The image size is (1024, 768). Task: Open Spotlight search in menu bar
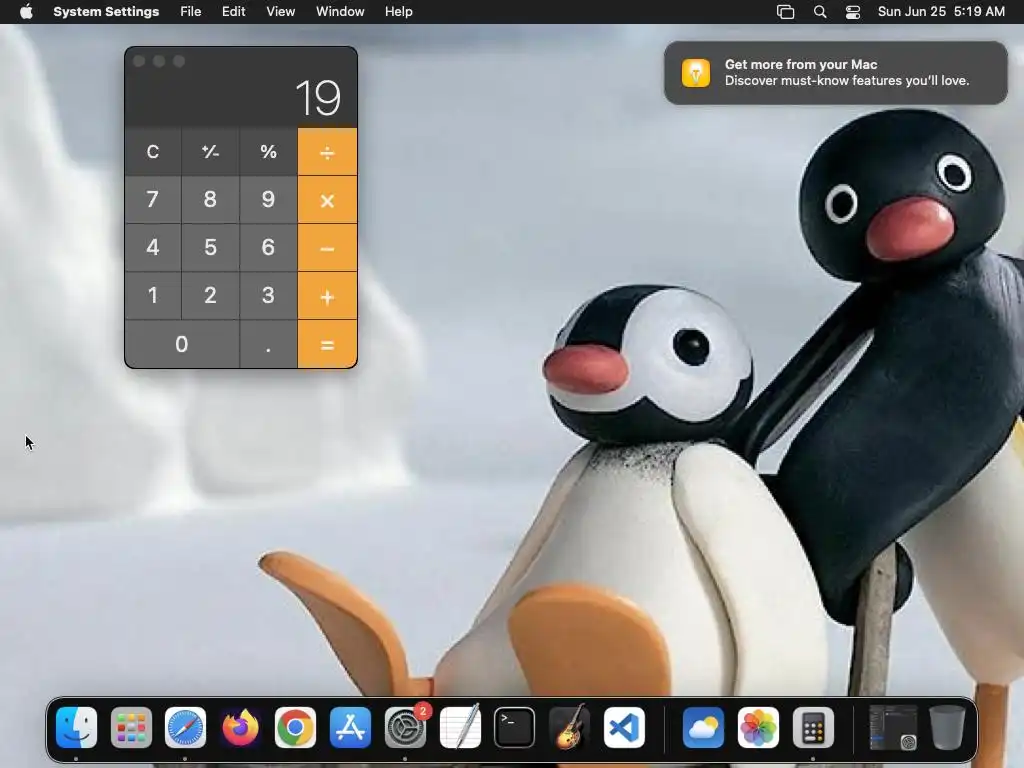[820, 12]
